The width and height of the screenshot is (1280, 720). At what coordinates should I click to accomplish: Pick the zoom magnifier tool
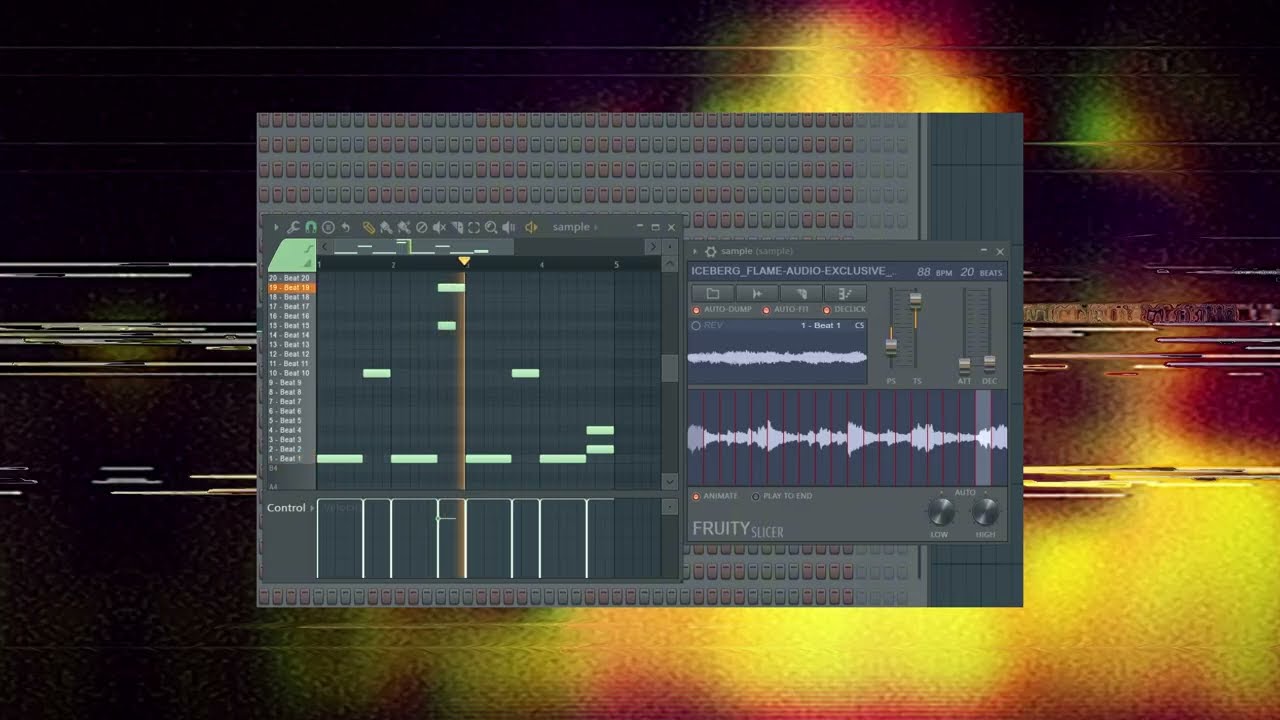coord(491,228)
